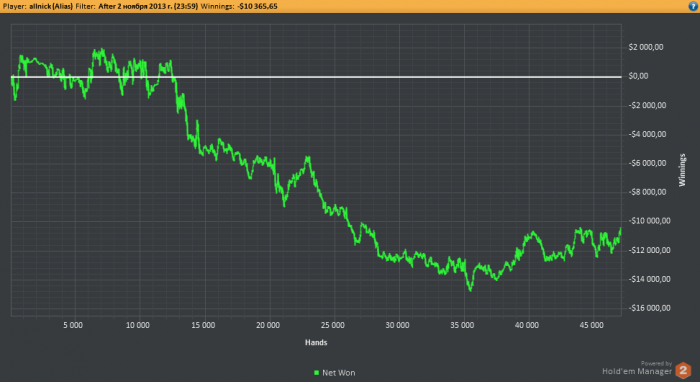This screenshot has width=700, height=382.
Task: Select the player name 'allnick (Alias)'
Action: click(51, 6)
